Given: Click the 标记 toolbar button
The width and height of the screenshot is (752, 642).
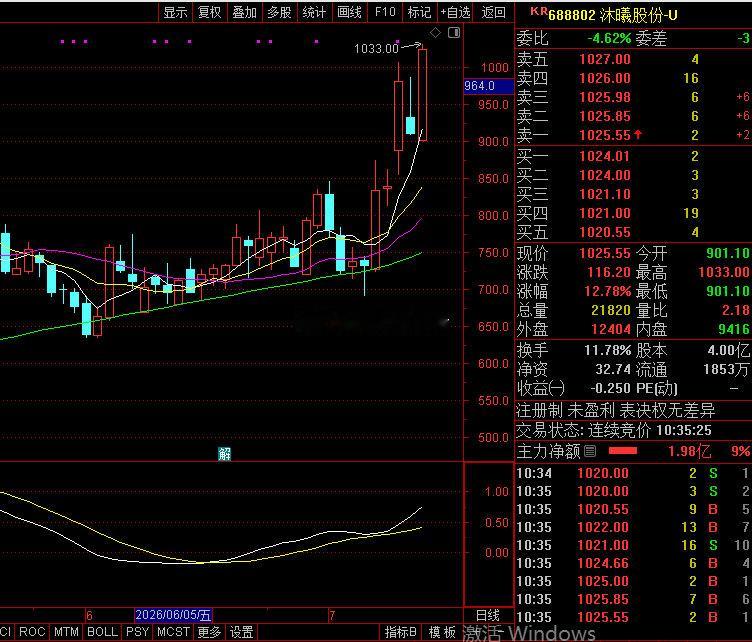Looking at the screenshot, I should tap(420, 12).
